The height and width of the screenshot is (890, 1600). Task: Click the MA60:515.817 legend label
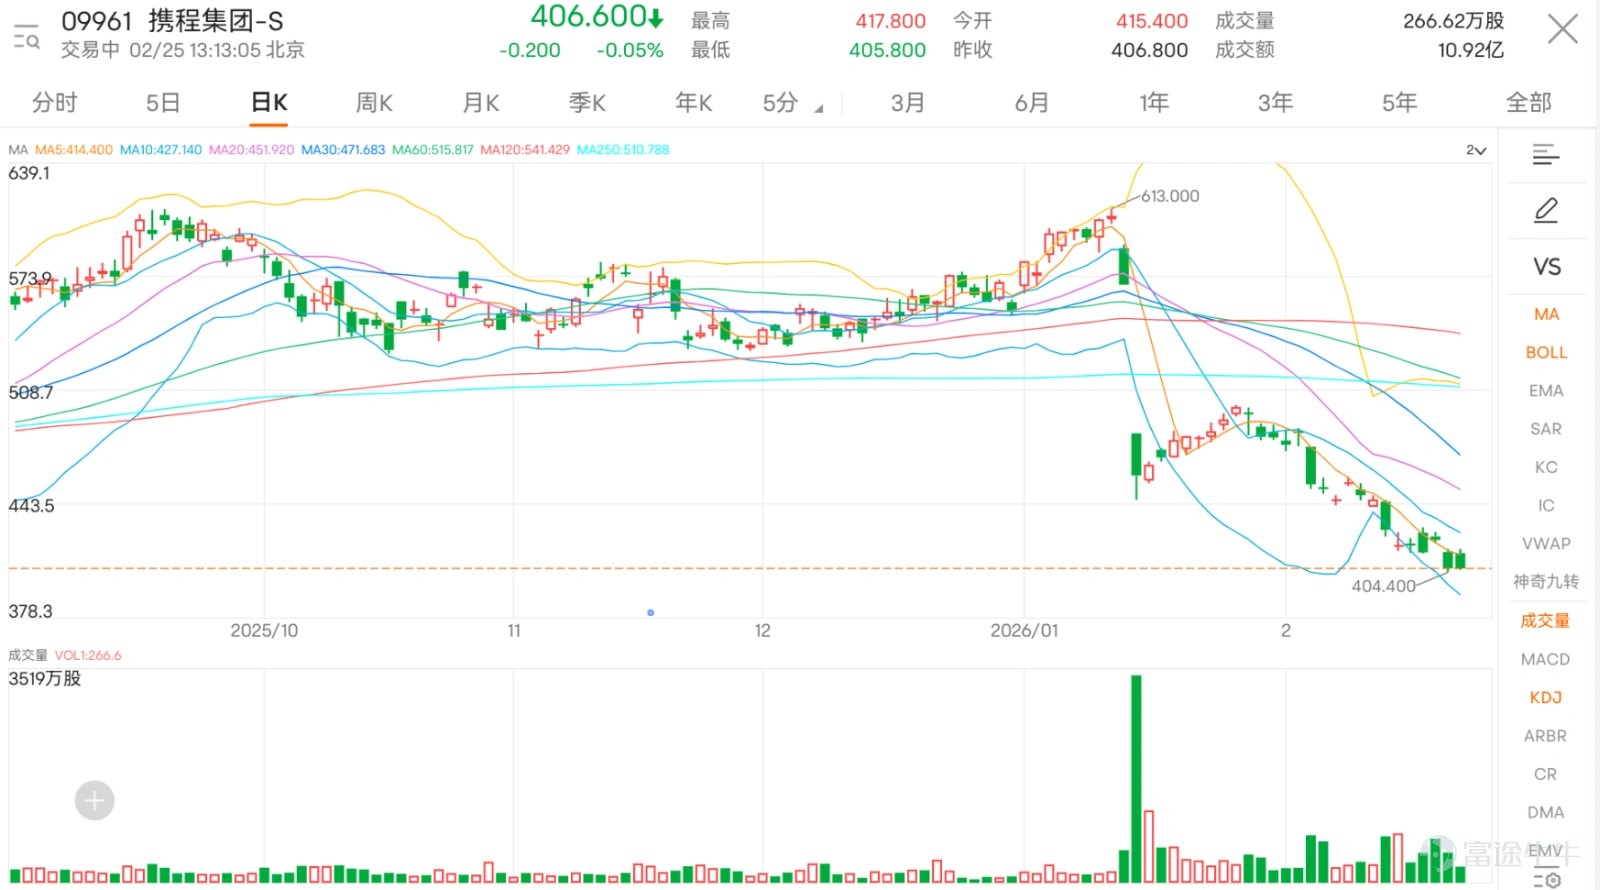(x=433, y=150)
